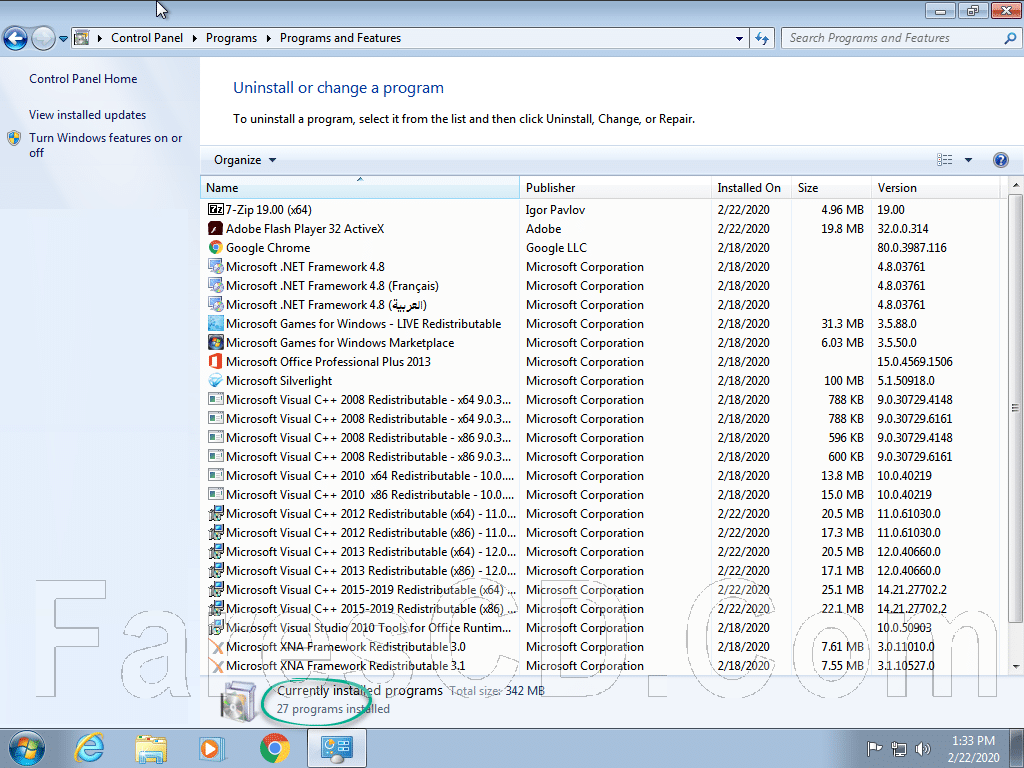Click the Control Panel taskbar button

click(337, 748)
